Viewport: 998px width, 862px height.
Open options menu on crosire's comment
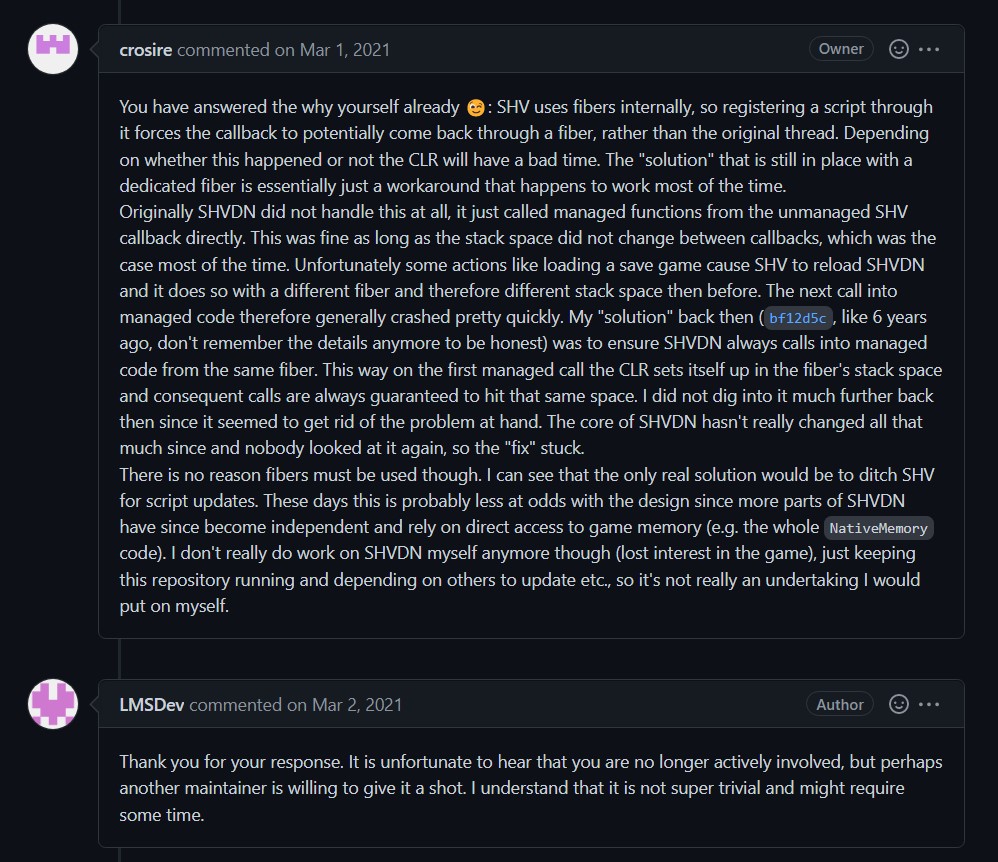click(x=929, y=49)
